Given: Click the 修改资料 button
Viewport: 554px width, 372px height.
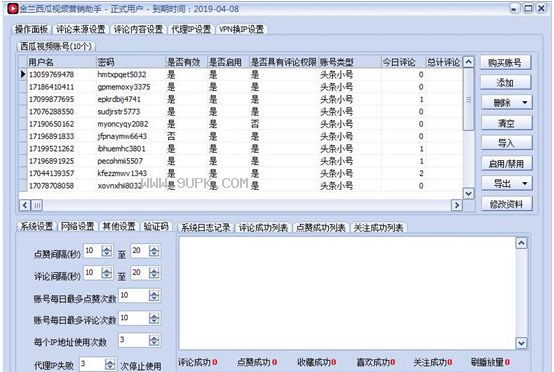Looking at the screenshot, I should pyautogui.click(x=506, y=204).
